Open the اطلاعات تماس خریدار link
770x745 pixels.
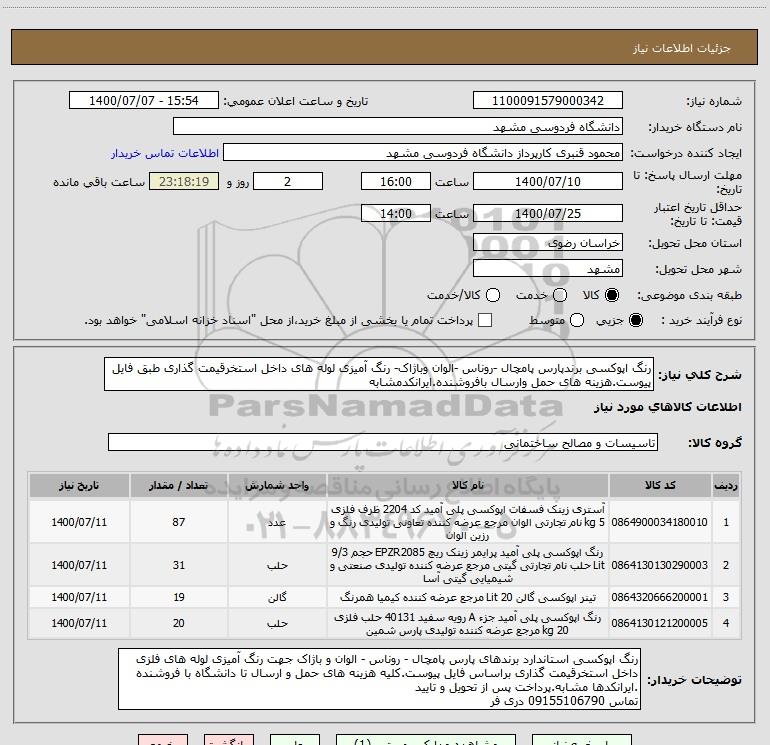[x=165, y=153]
